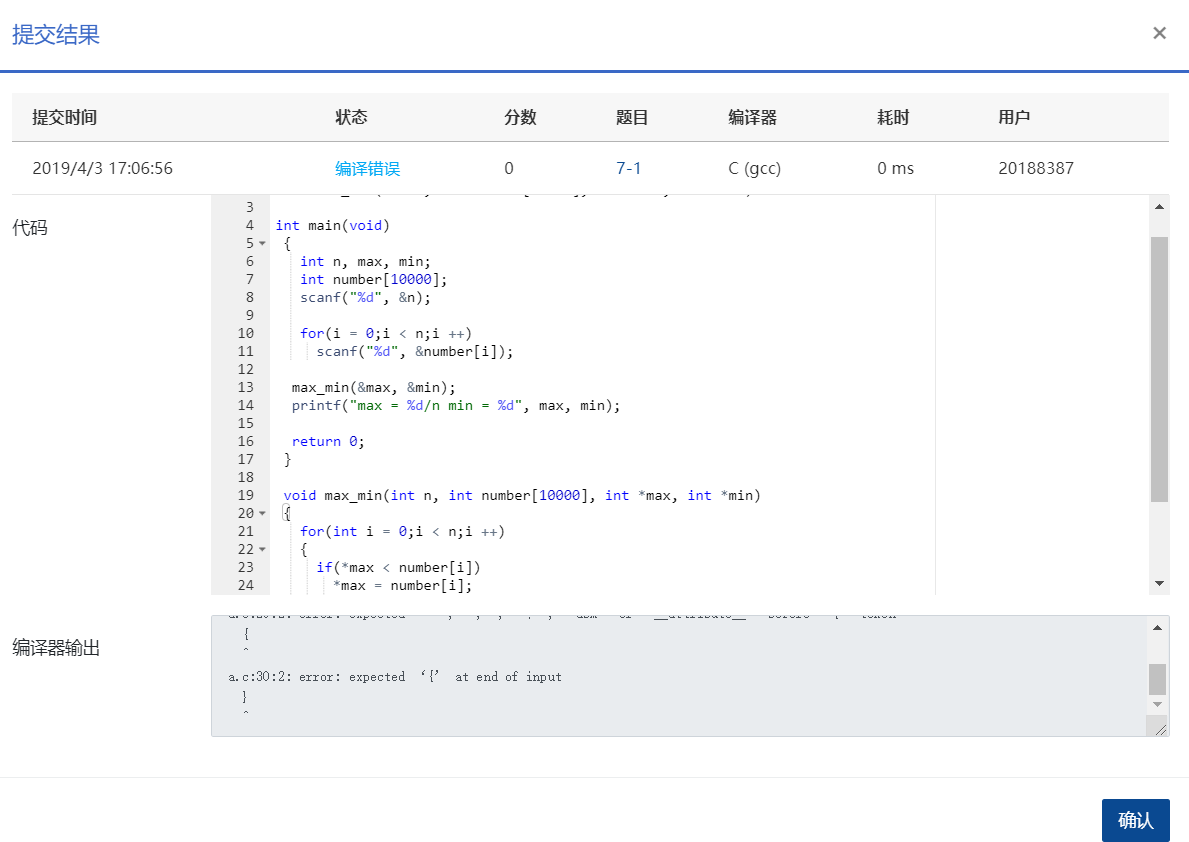Click the 代码 label

point(30,228)
